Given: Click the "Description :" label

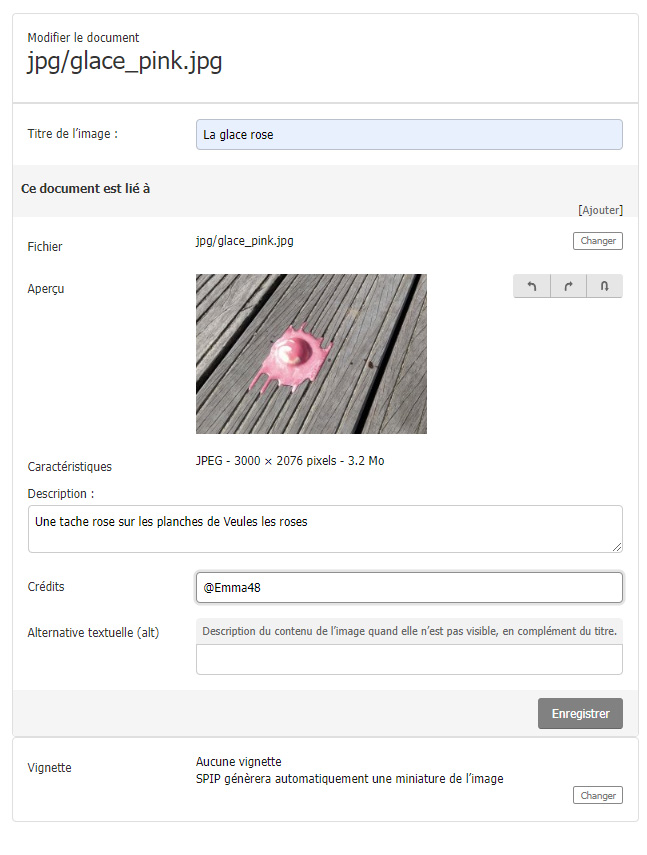Looking at the screenshot, I should pyautogui.click(x=61, y=494).
